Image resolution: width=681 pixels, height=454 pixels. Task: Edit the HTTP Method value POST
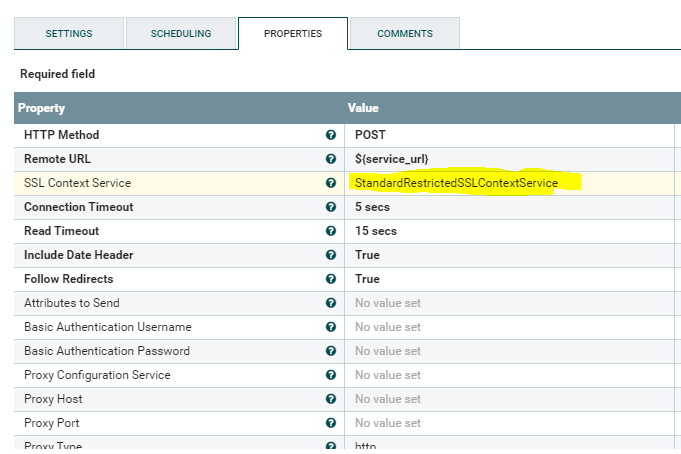(x=371, y=135)
